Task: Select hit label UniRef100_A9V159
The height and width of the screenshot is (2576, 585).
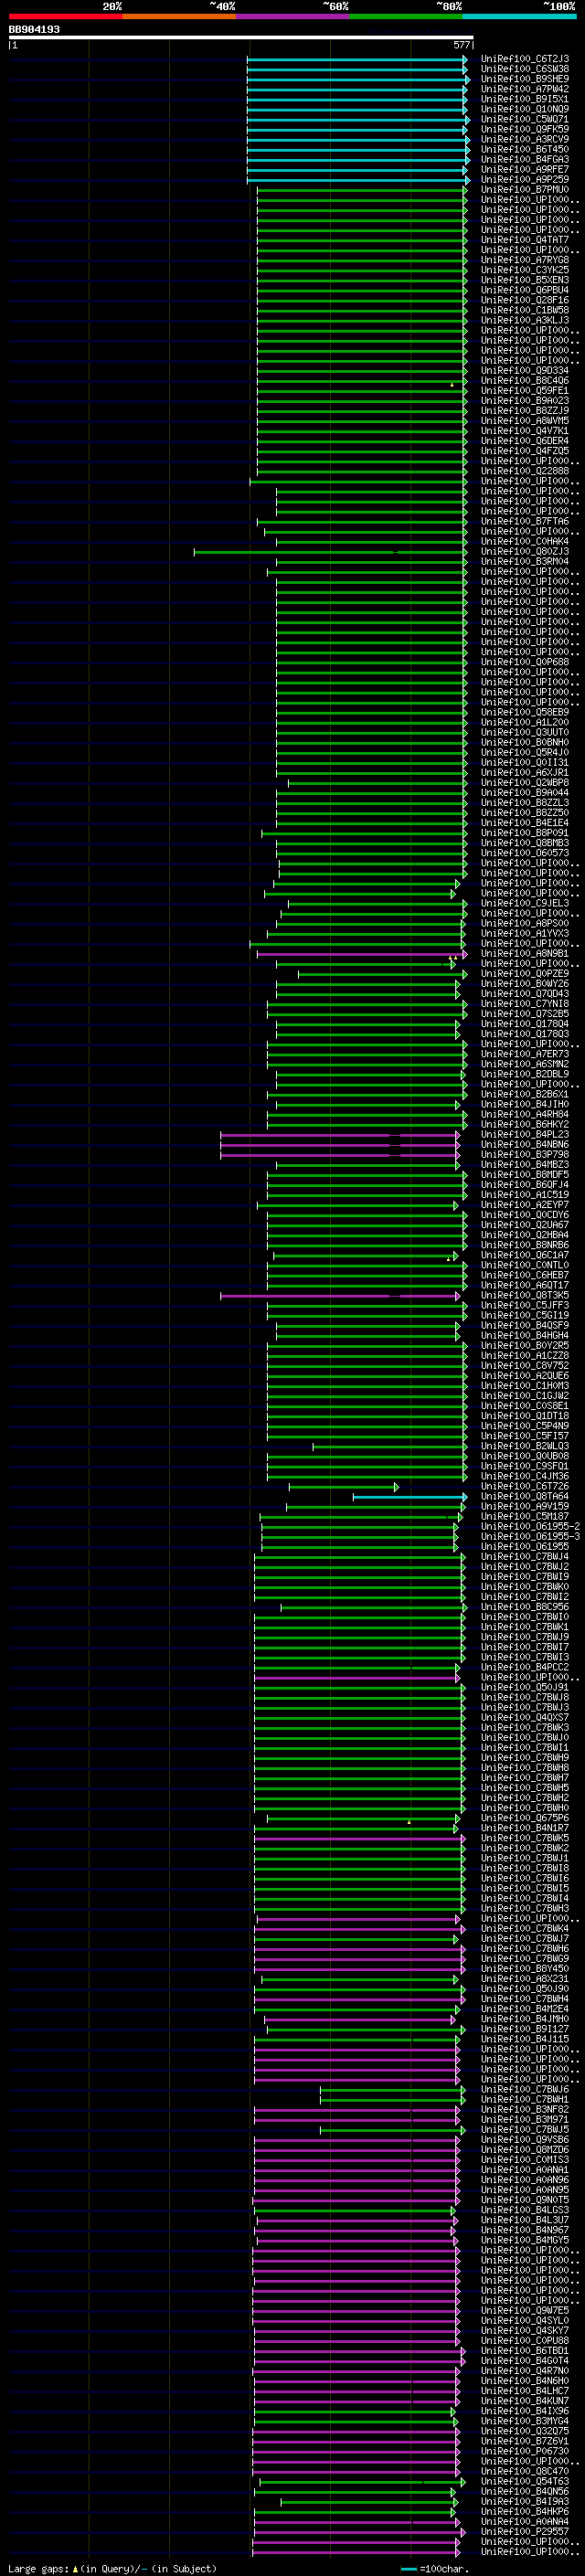Action: (525, 1506)
